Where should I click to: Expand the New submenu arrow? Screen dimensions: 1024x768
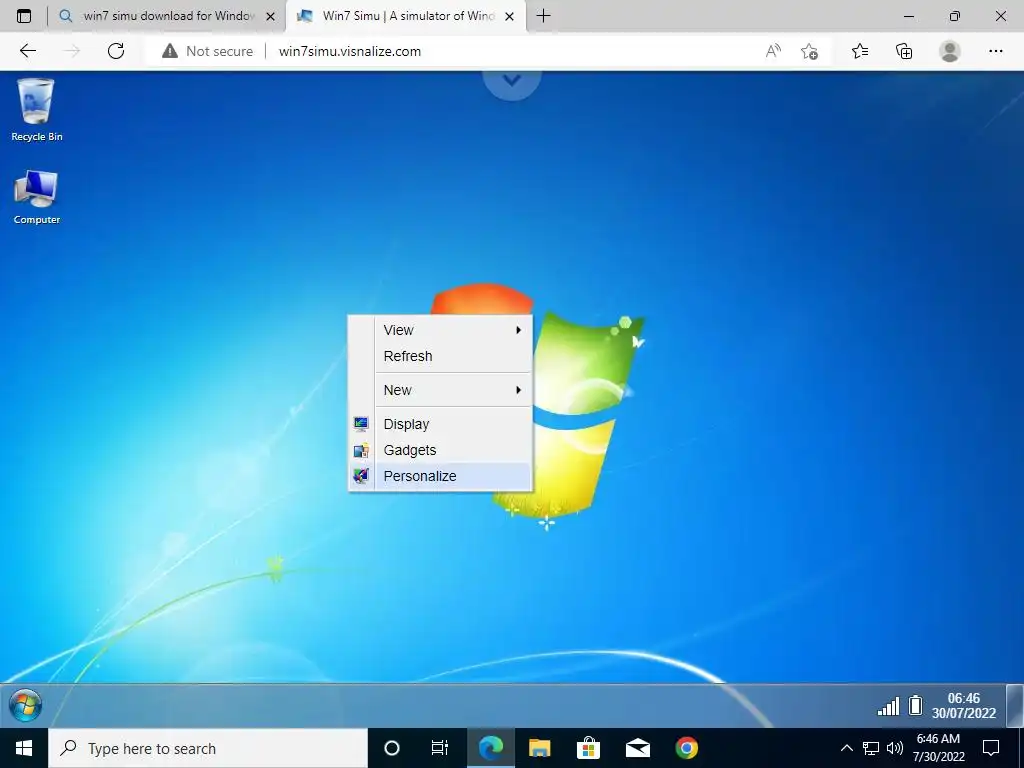click(519, 390)
